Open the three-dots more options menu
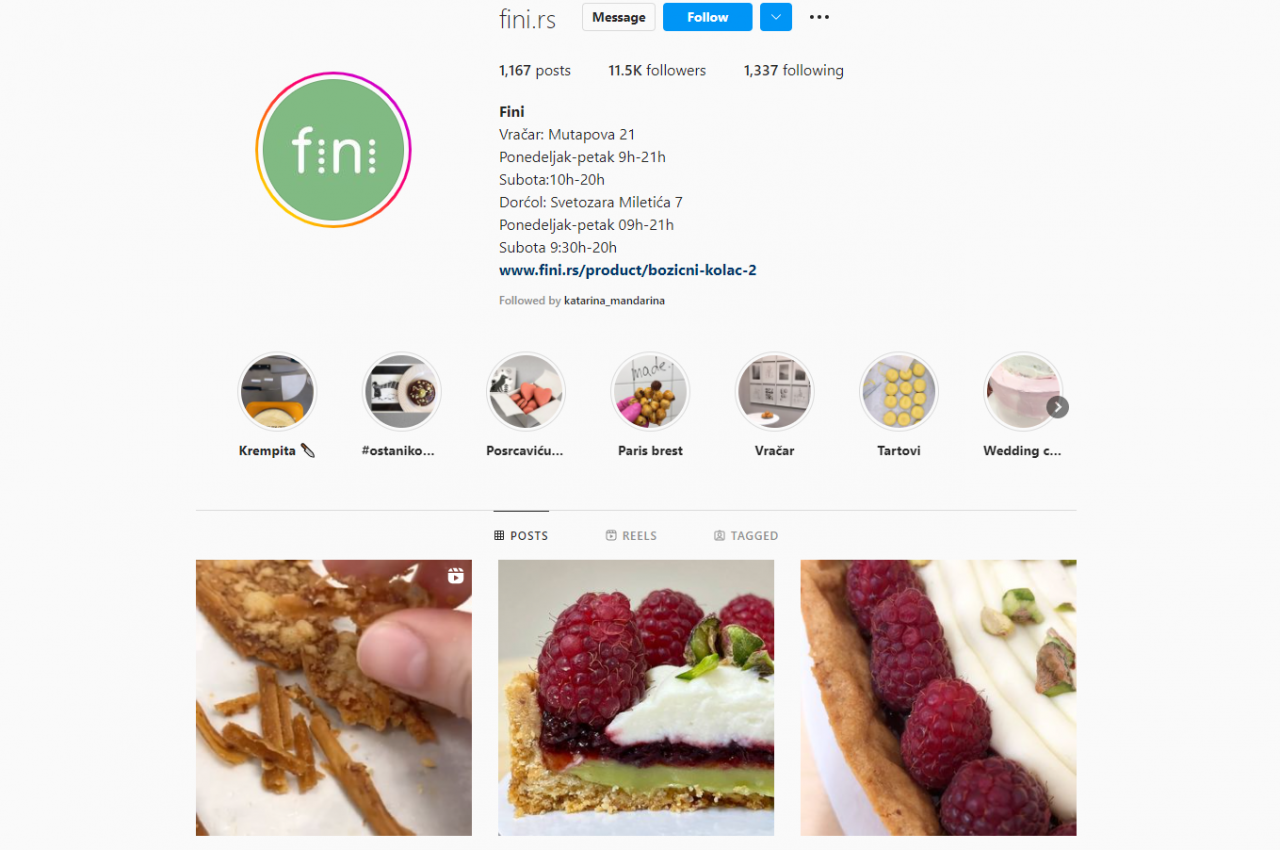 (x=819, y=17)
